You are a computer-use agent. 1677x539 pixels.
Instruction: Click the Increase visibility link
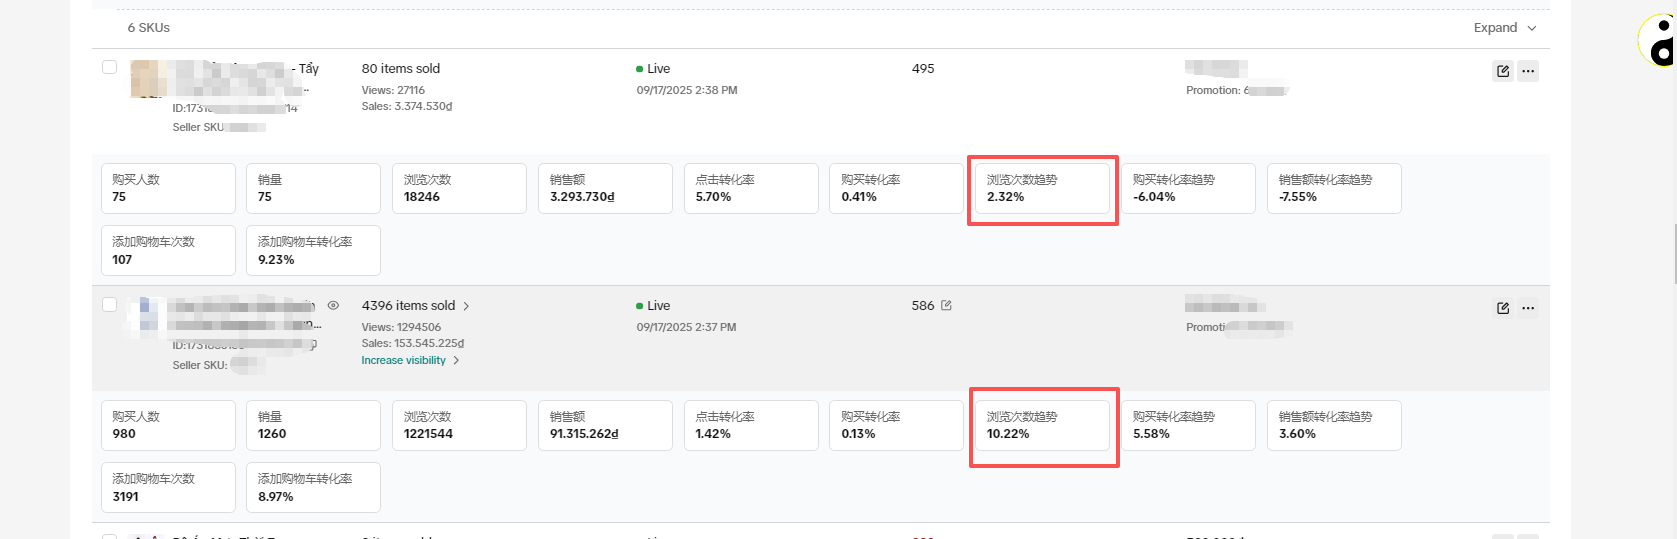coord(404,360)
